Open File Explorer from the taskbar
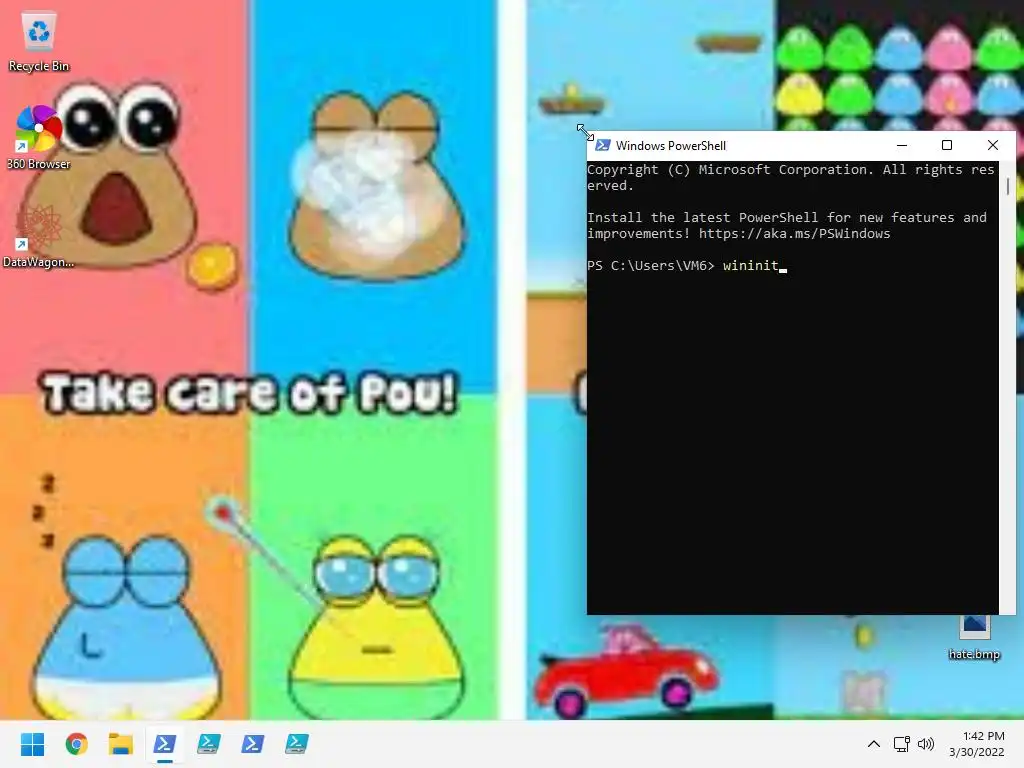Viewport: 1024px width, 768px height. (121, 744)
